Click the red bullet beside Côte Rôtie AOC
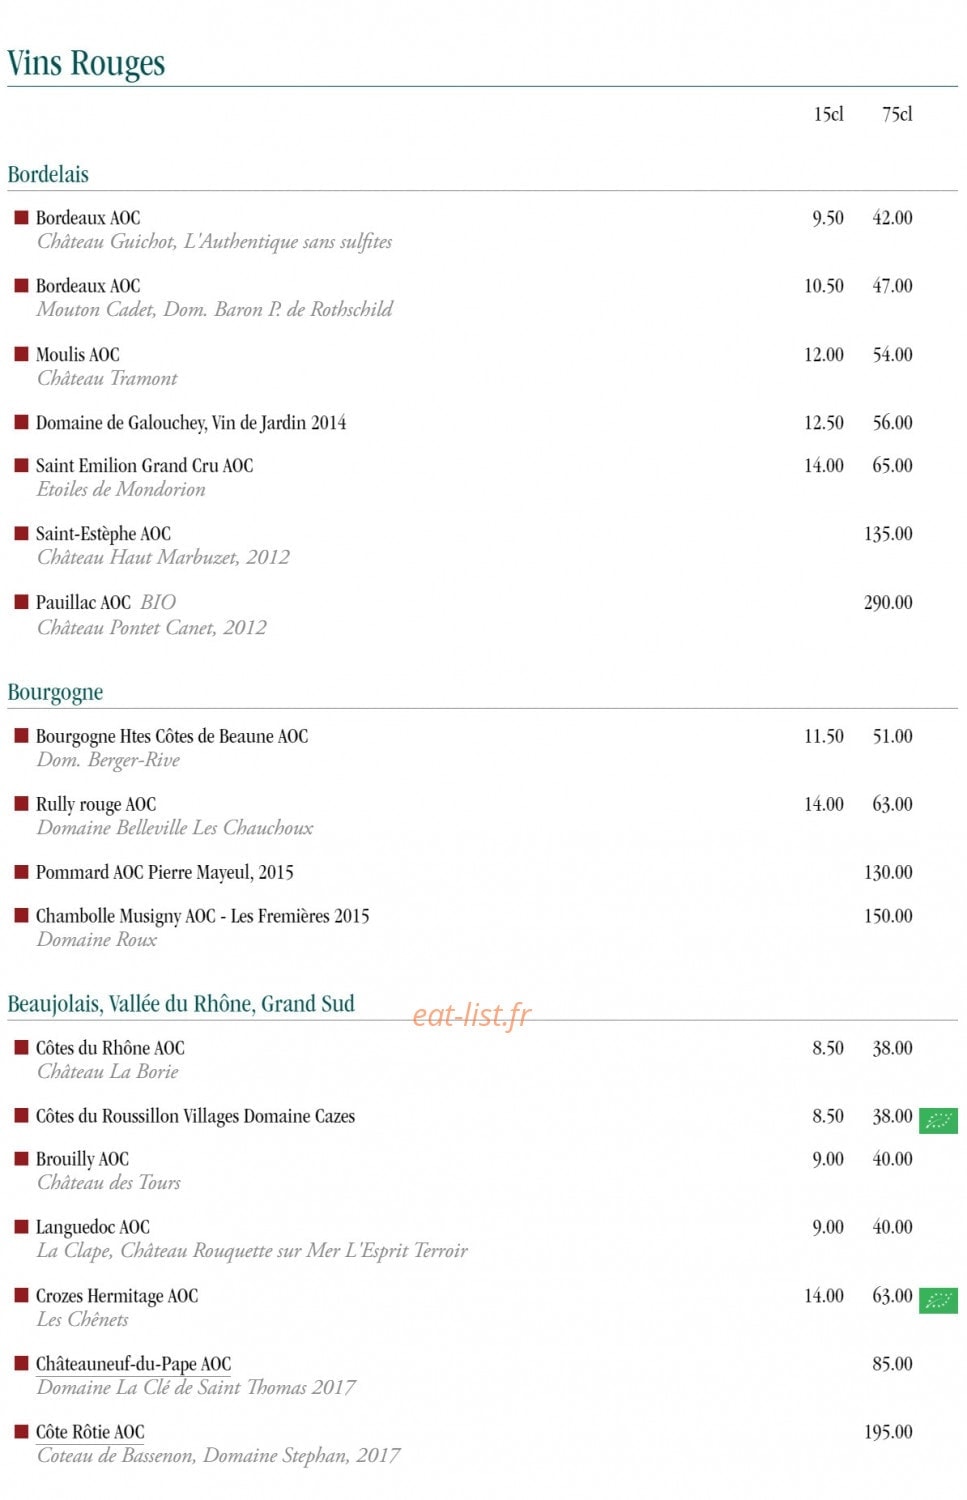The height and width of the screenshot is (1500, 967). pyautogui.click(x=21, y=1432)
